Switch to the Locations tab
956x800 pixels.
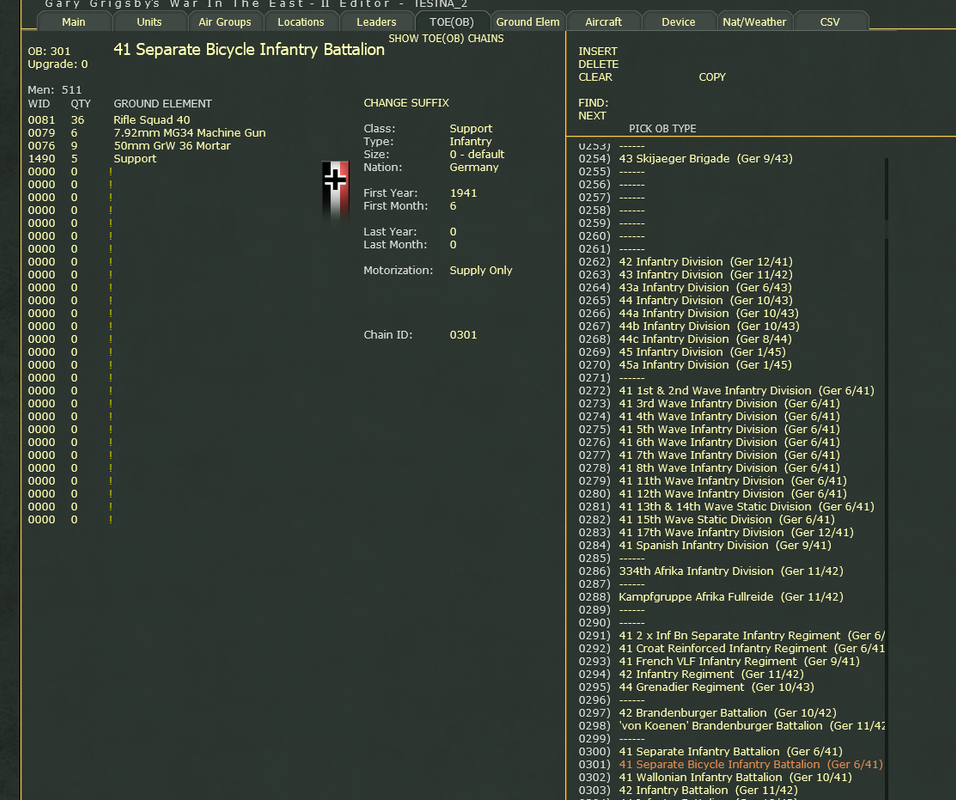point(301,22)
